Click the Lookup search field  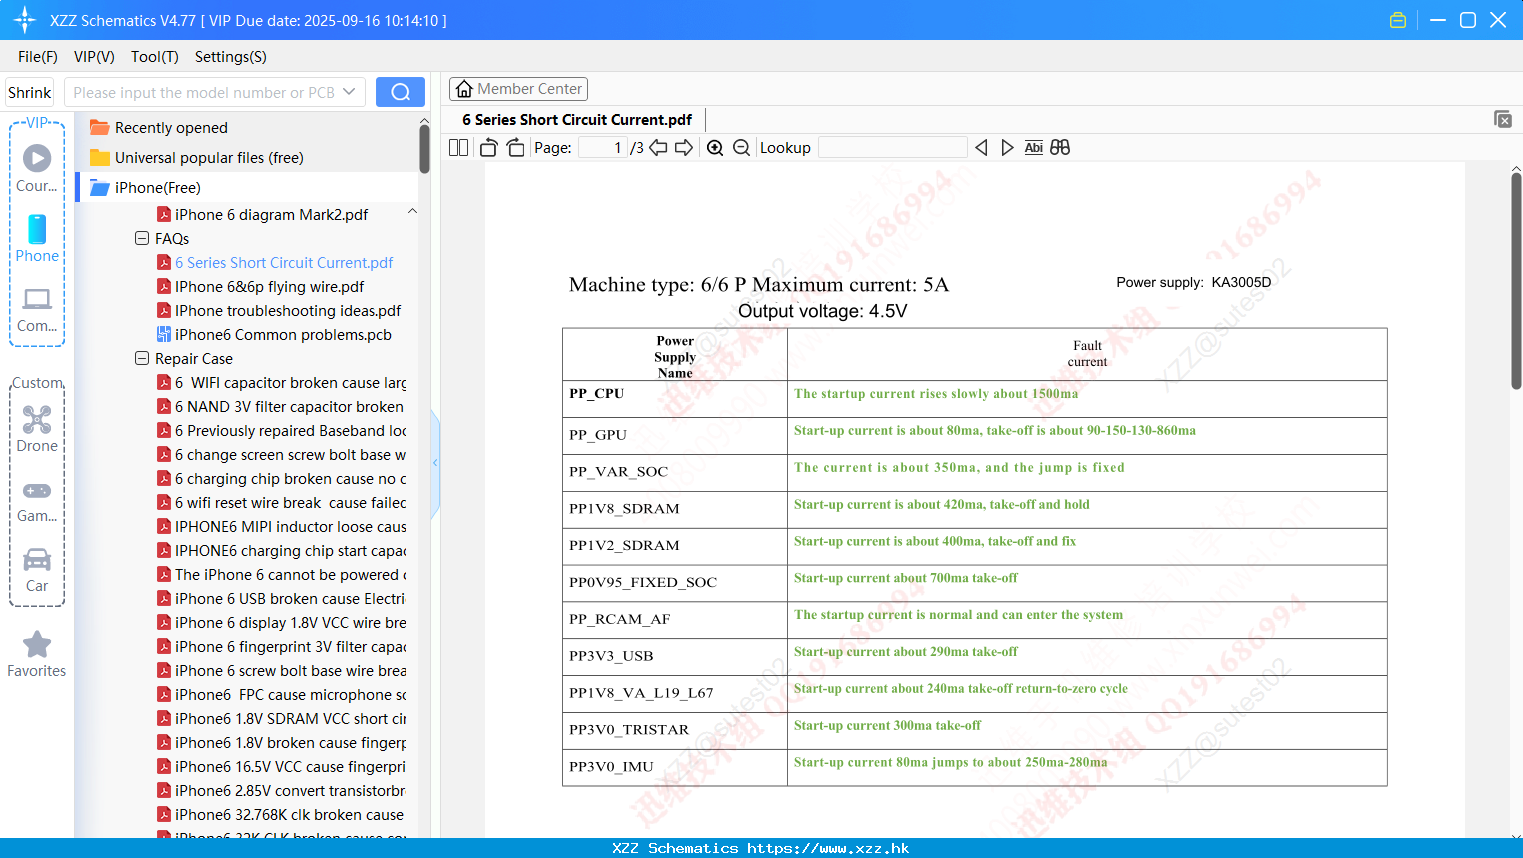click(x=893, y=148)
